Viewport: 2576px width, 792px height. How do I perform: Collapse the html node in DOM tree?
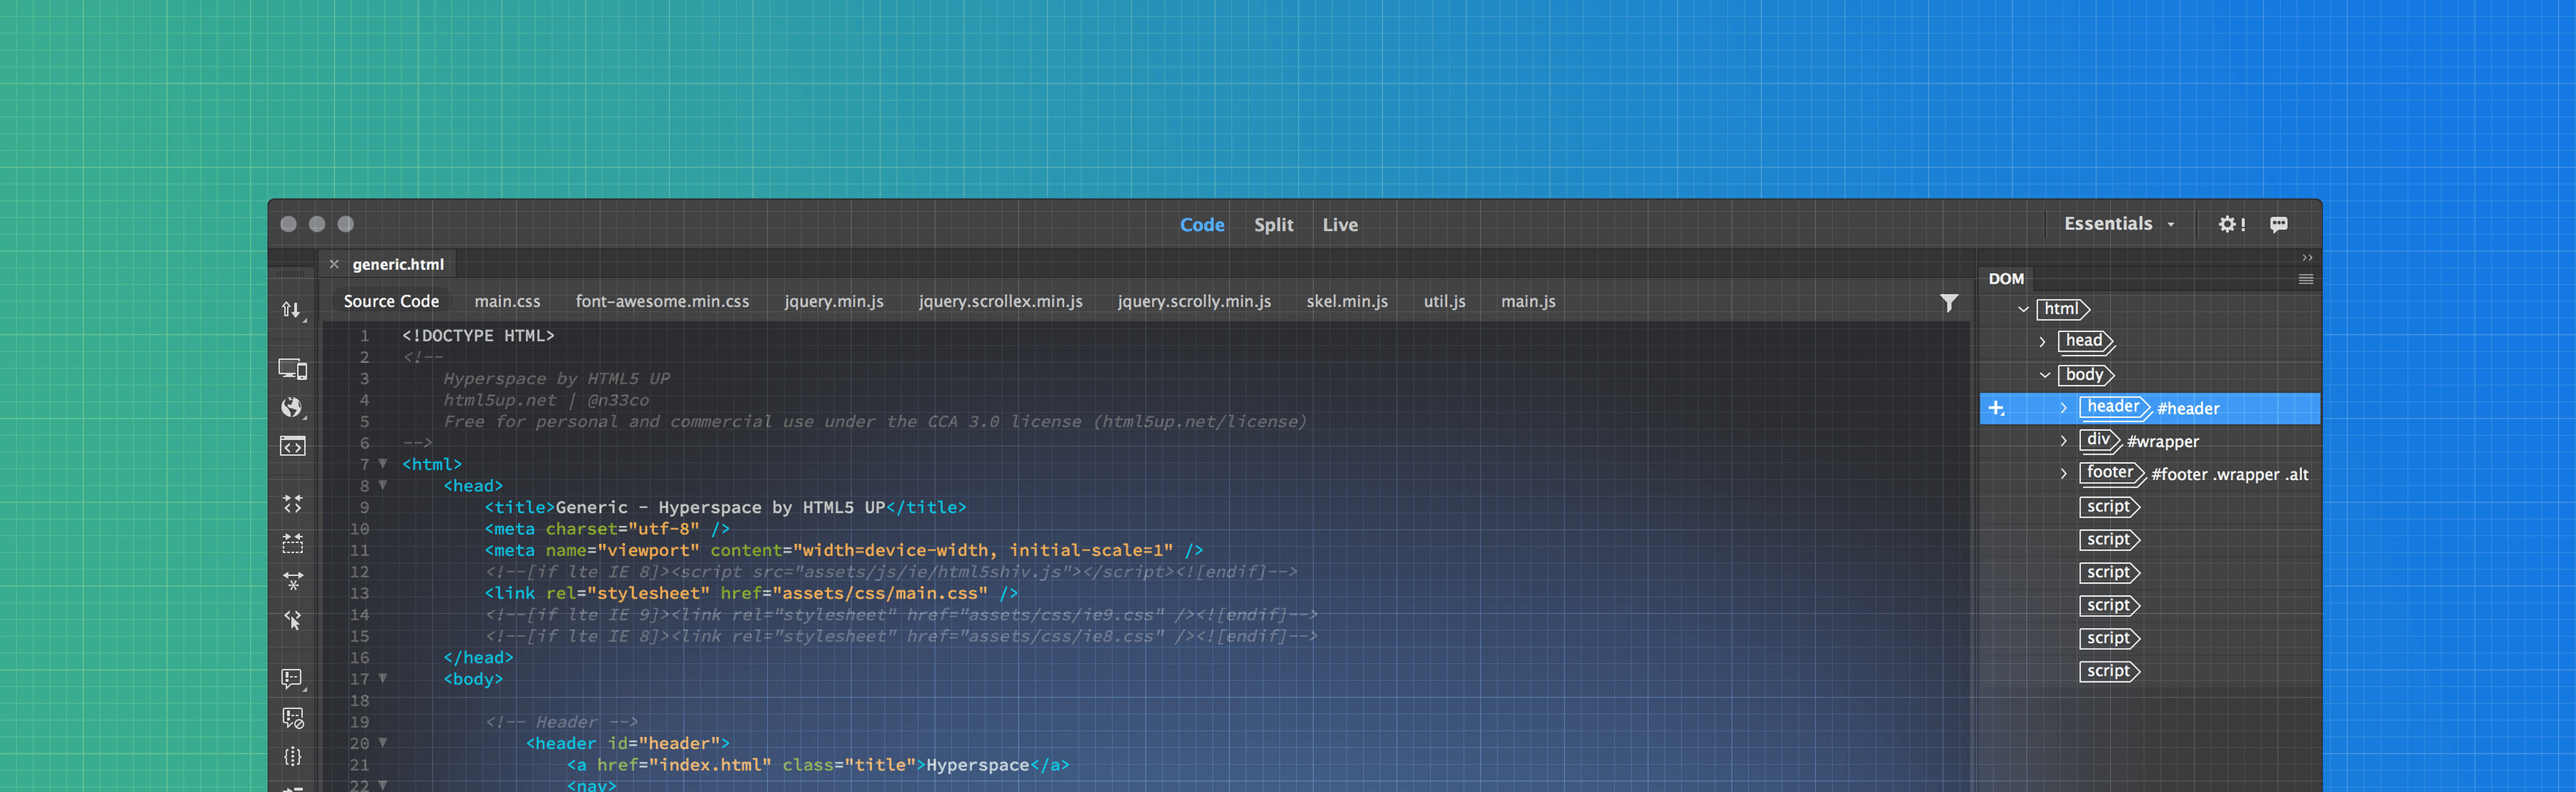click(x=2023, y=310)
